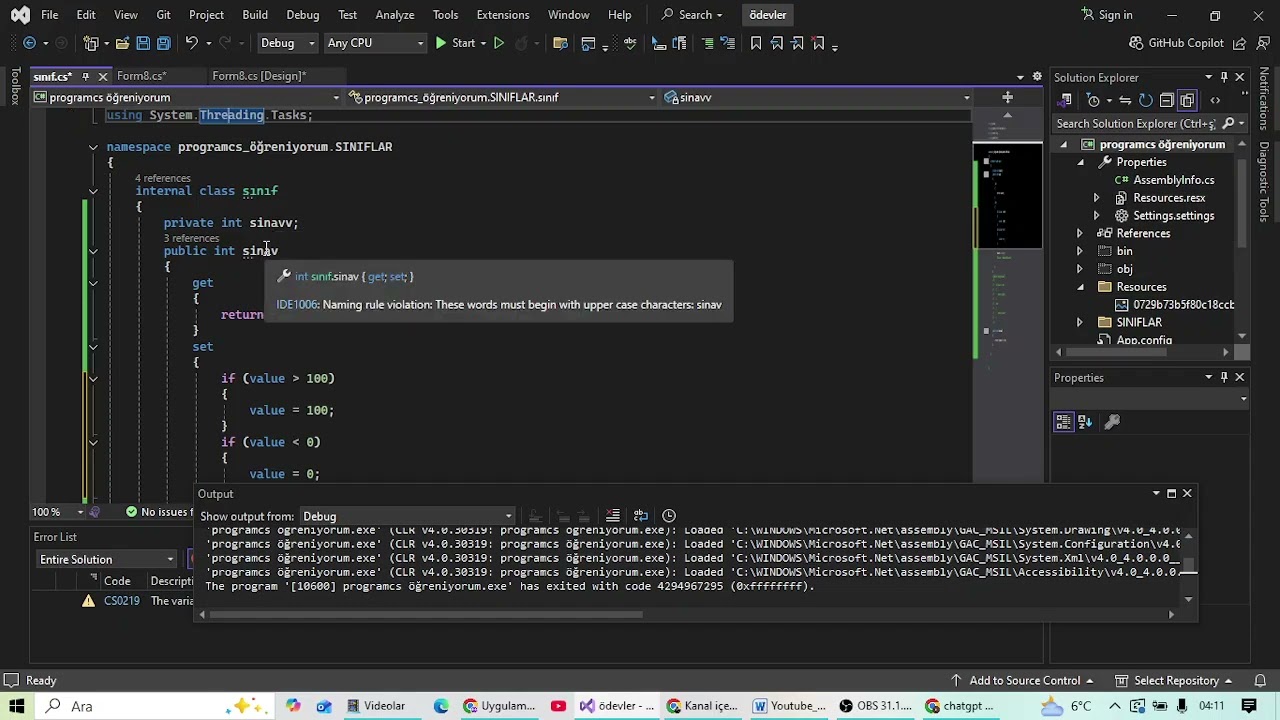Open the Extensions menu
Image resolution: width=1280 pixels, height=720 pixels.
pyautogui.click(x=503, y=15)
